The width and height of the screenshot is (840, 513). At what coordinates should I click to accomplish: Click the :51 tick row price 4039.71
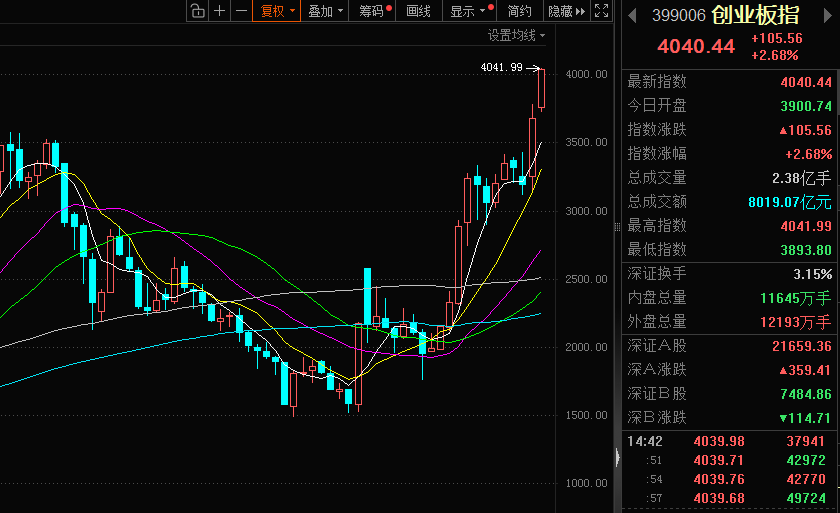[719, 461]
